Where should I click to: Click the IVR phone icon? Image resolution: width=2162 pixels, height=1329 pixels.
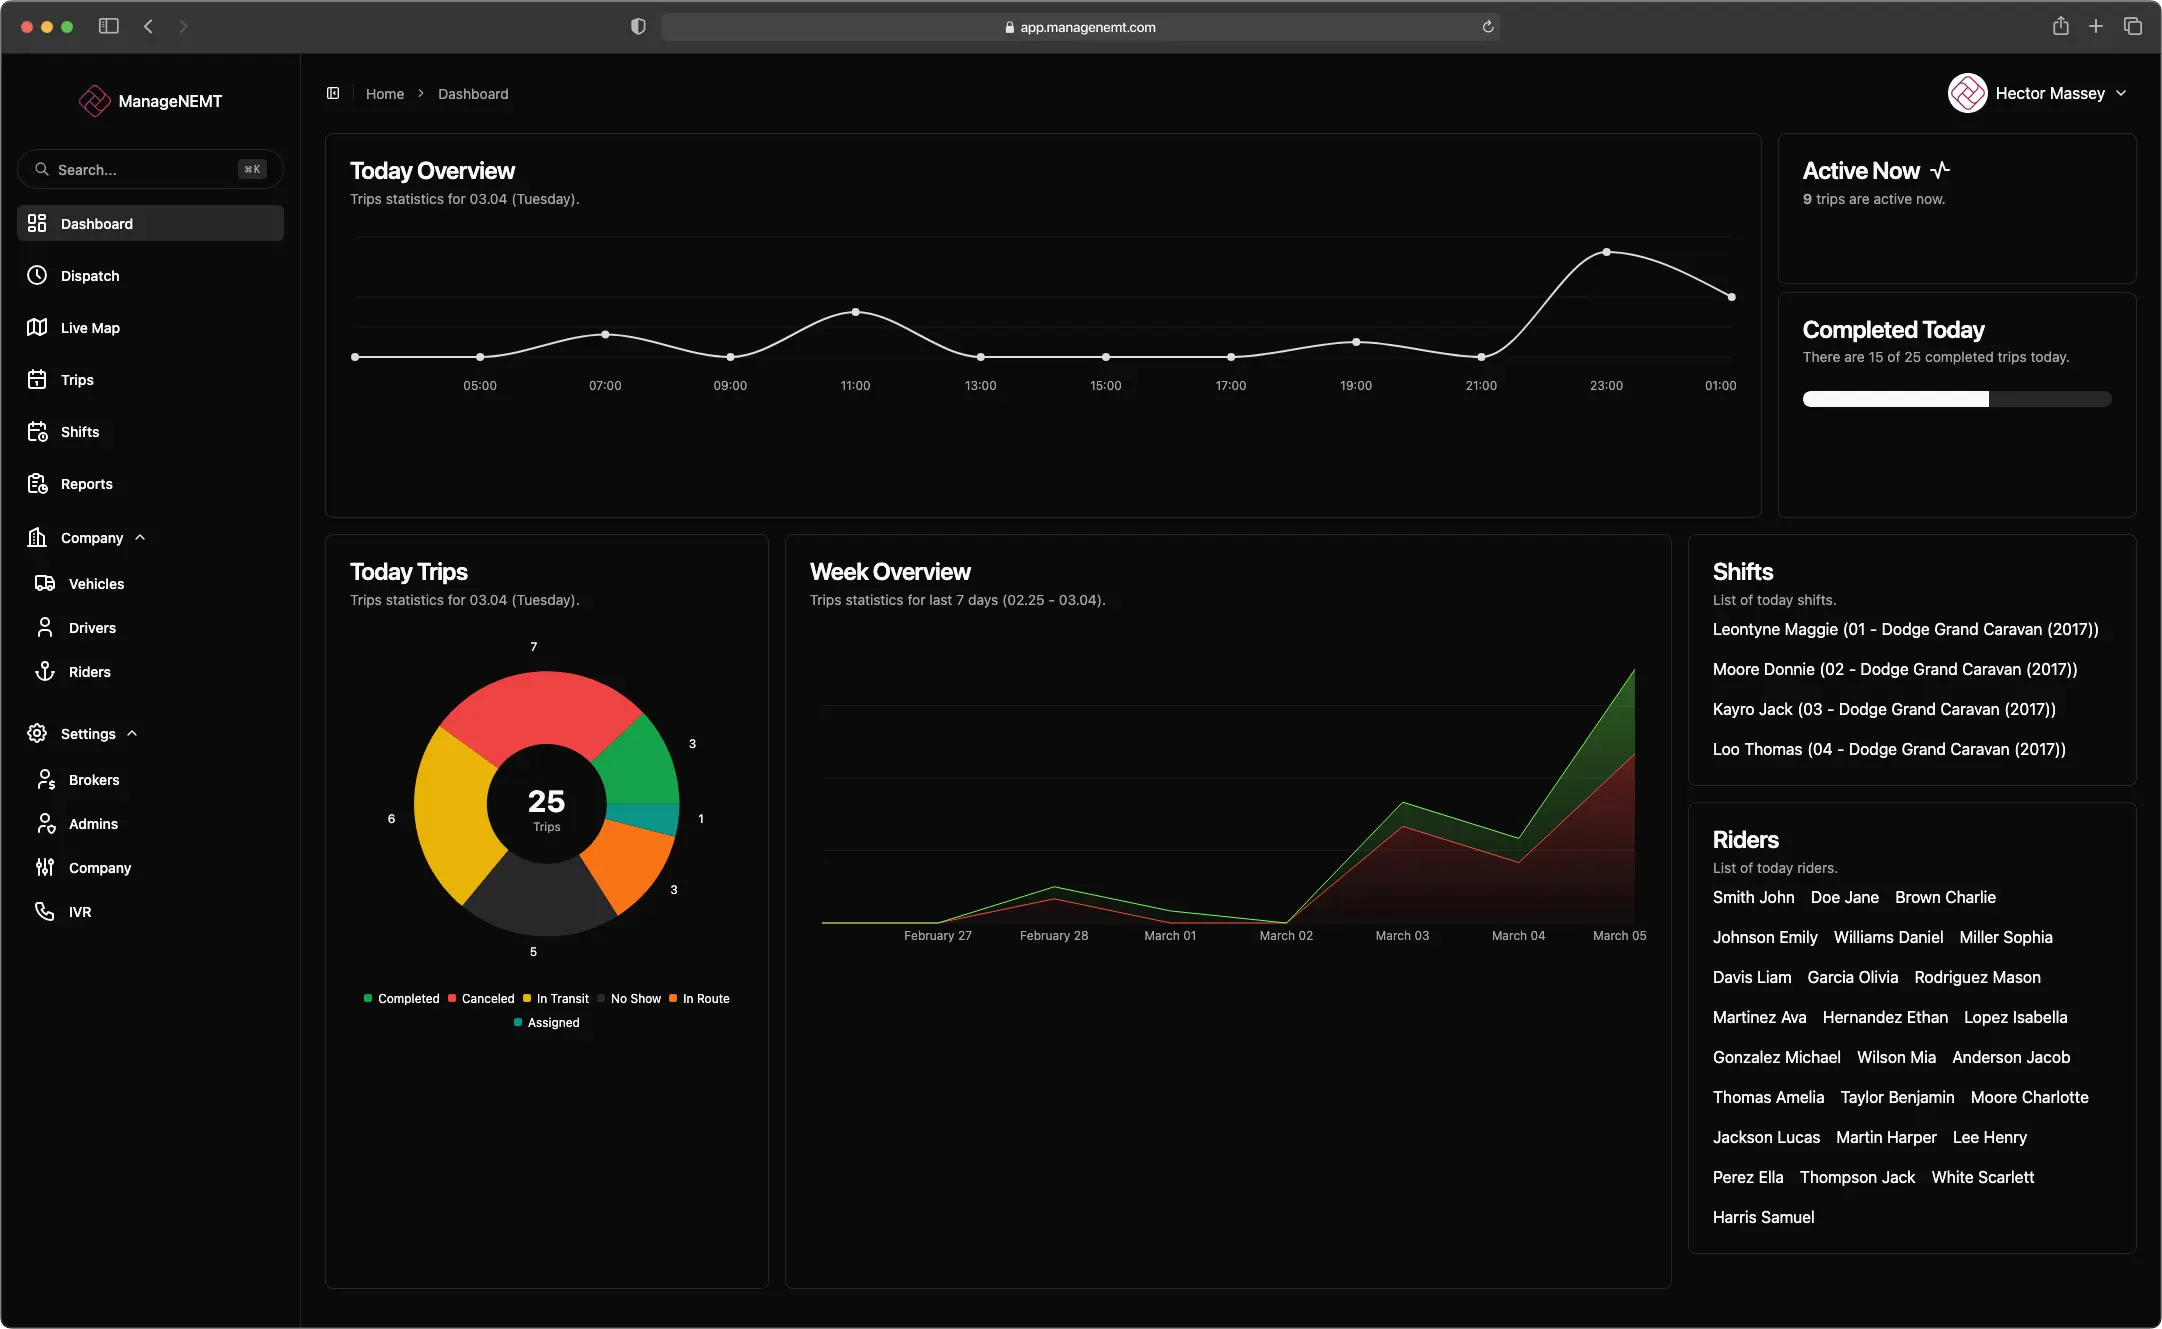[44, 911]
